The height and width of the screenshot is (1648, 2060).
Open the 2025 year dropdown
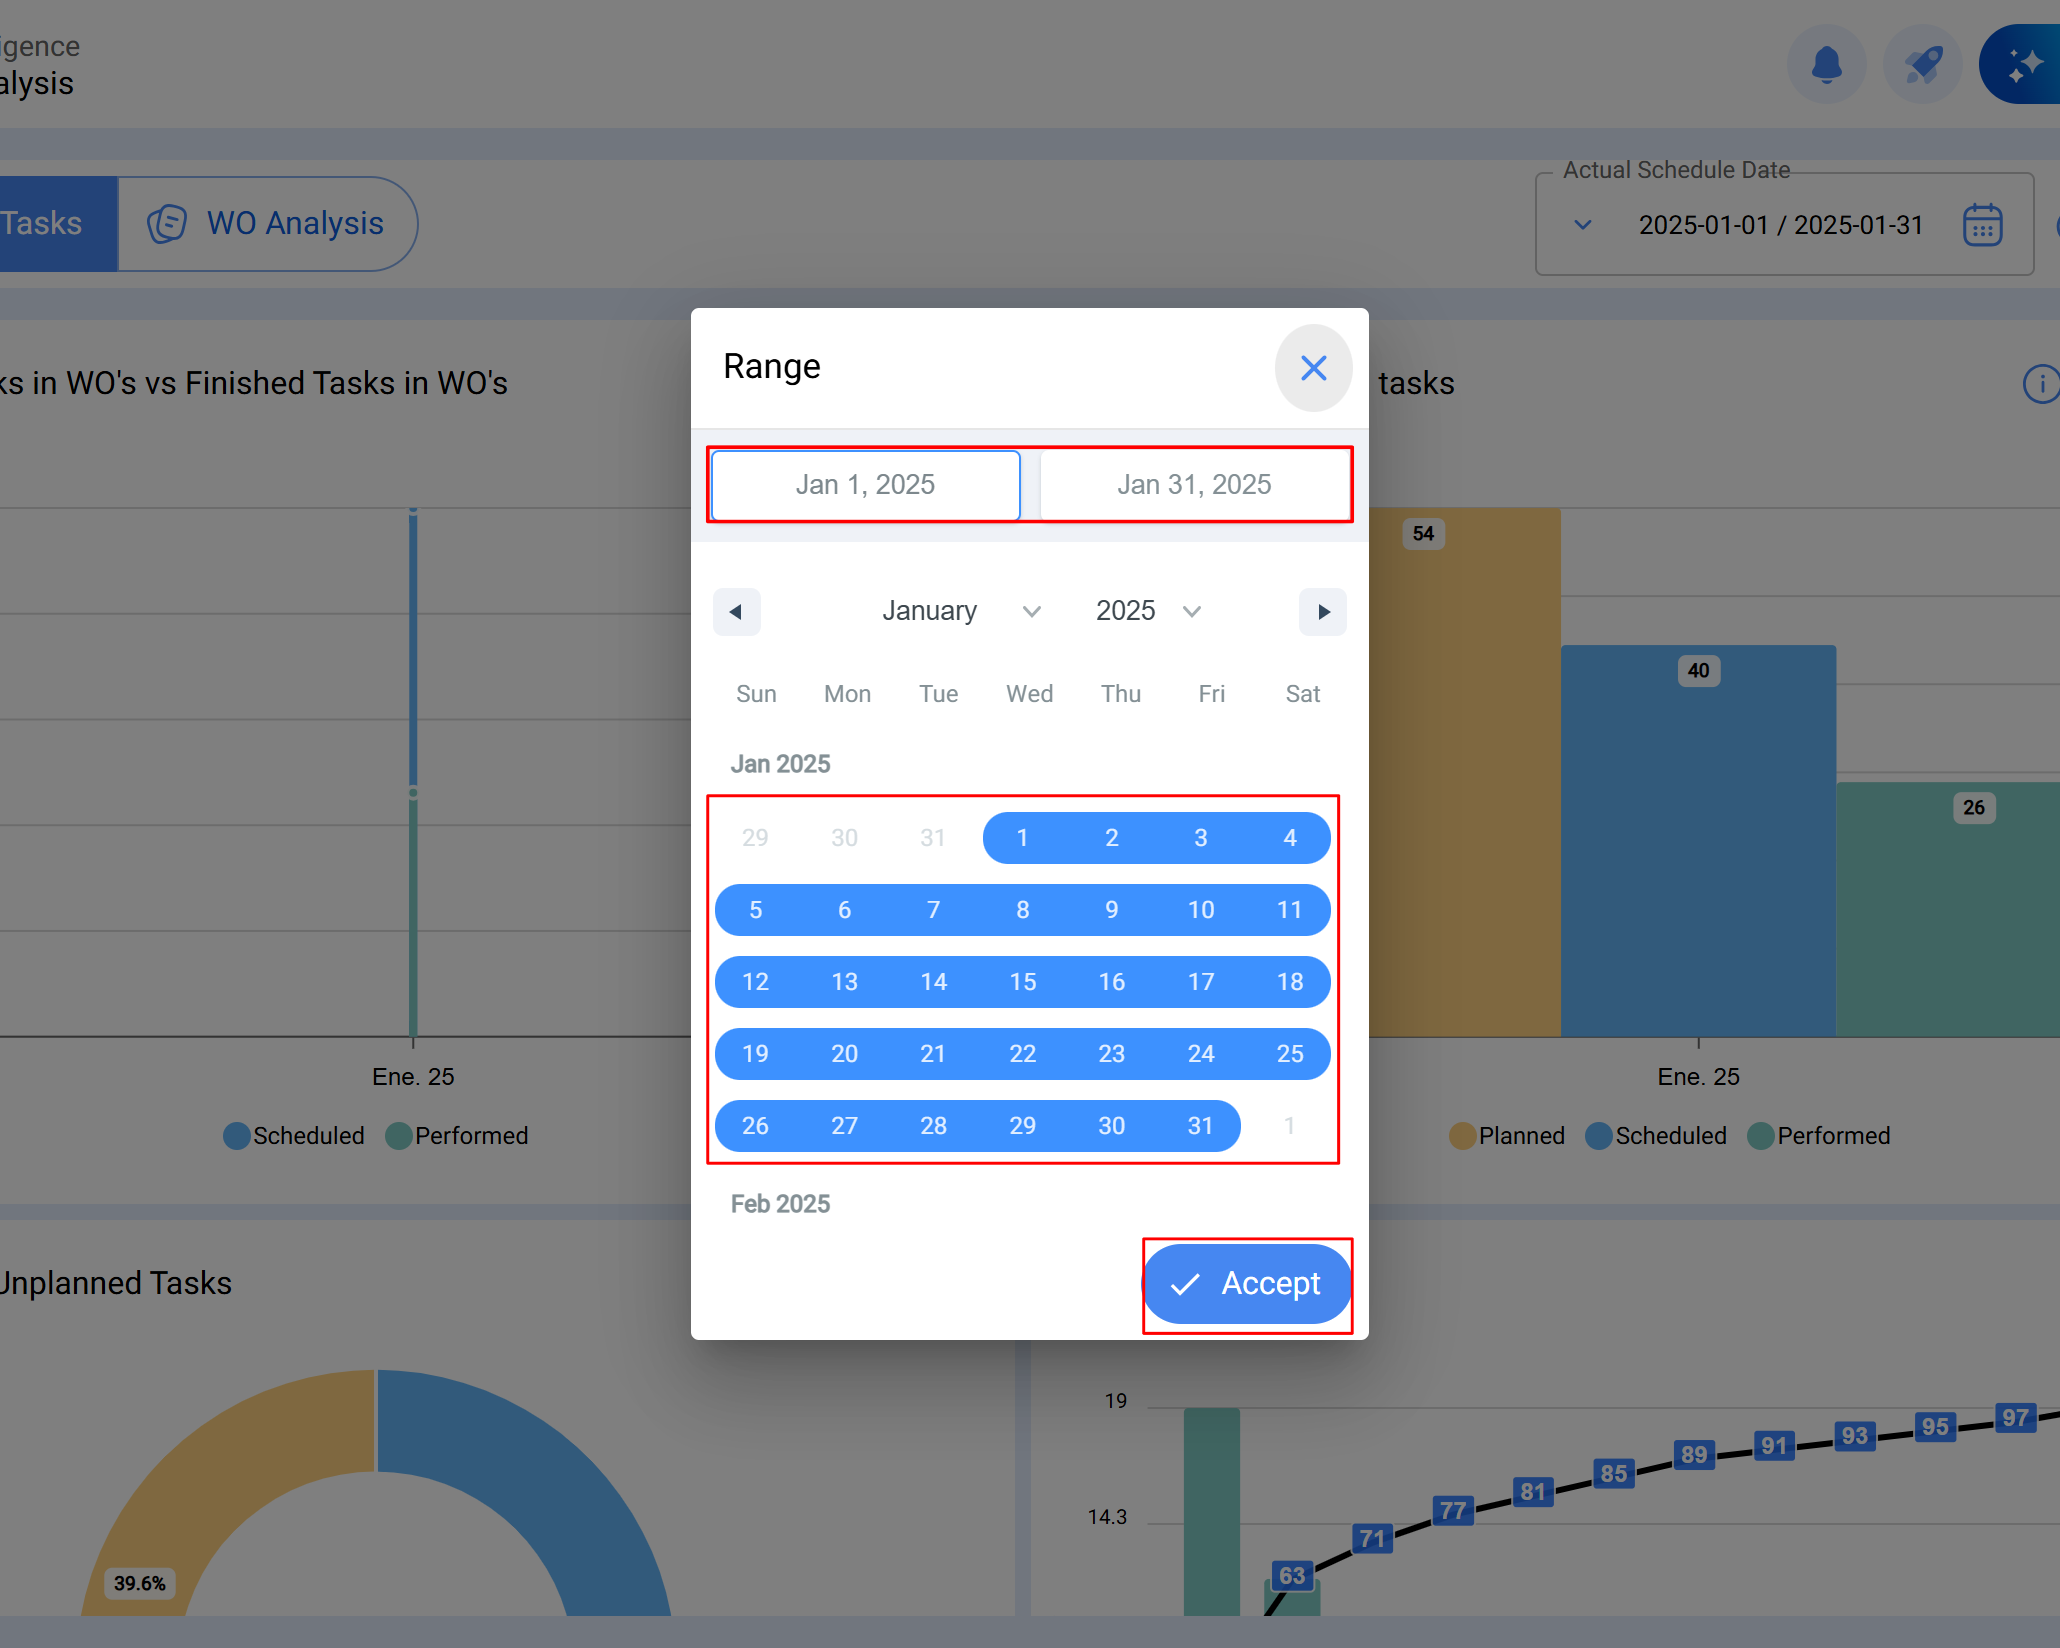[x=1147, y=611]
